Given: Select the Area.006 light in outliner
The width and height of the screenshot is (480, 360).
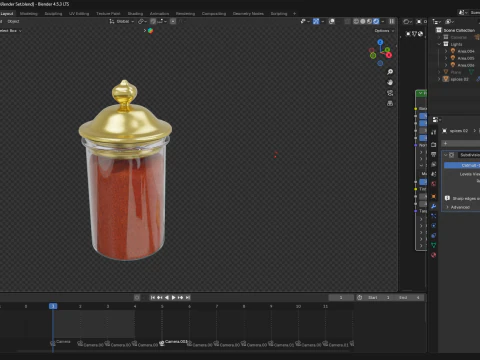Looking at the screenshot, I should pyautogui.click(x=466, y=65).
